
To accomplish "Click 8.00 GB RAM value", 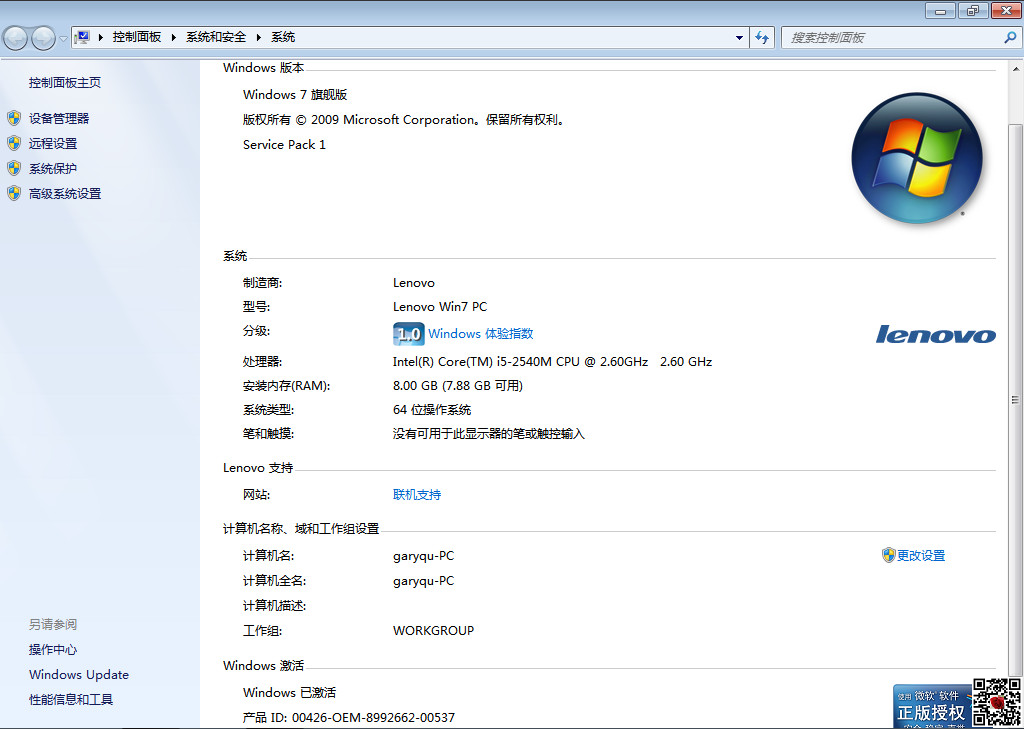I will (458, 385).
